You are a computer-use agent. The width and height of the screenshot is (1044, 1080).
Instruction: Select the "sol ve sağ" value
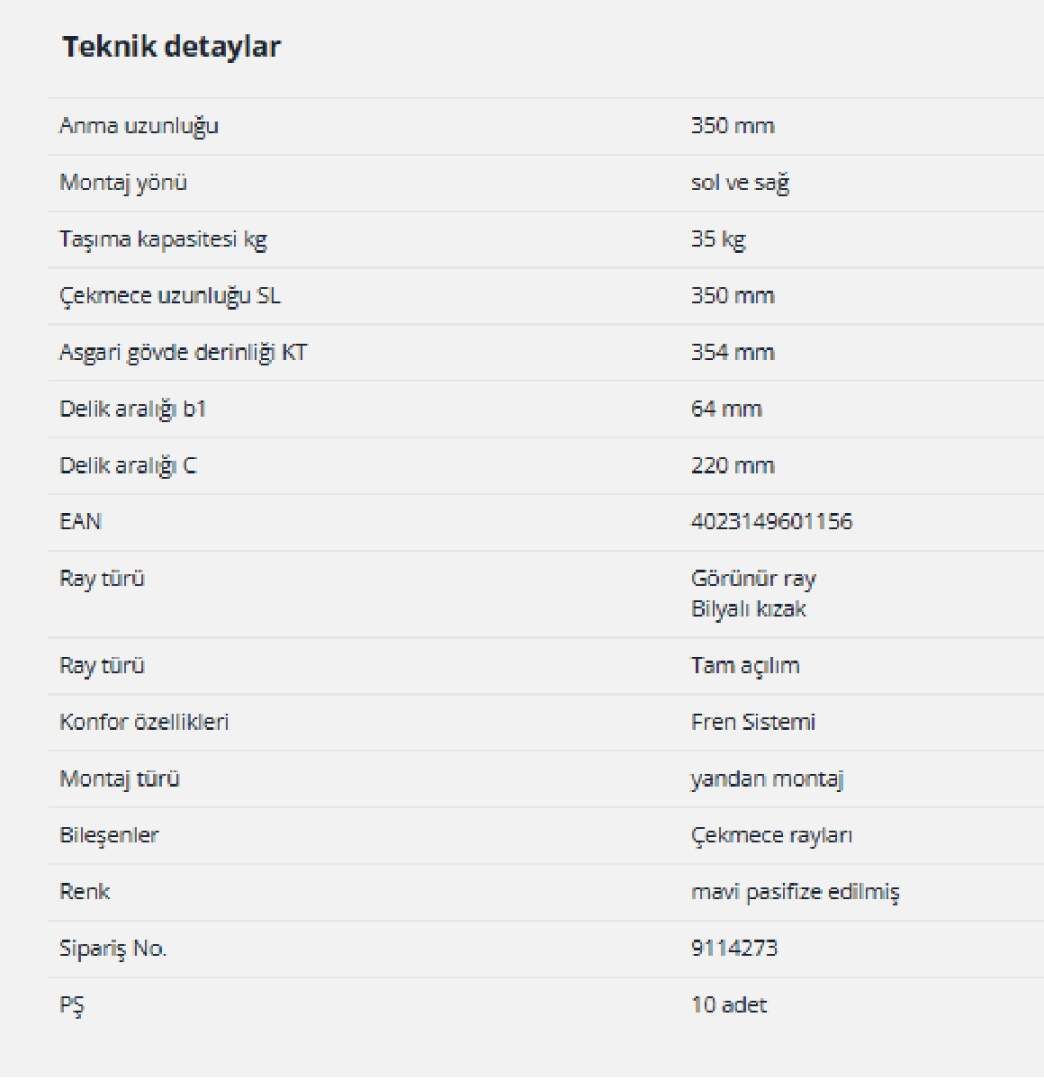click(x=739, y=184)
